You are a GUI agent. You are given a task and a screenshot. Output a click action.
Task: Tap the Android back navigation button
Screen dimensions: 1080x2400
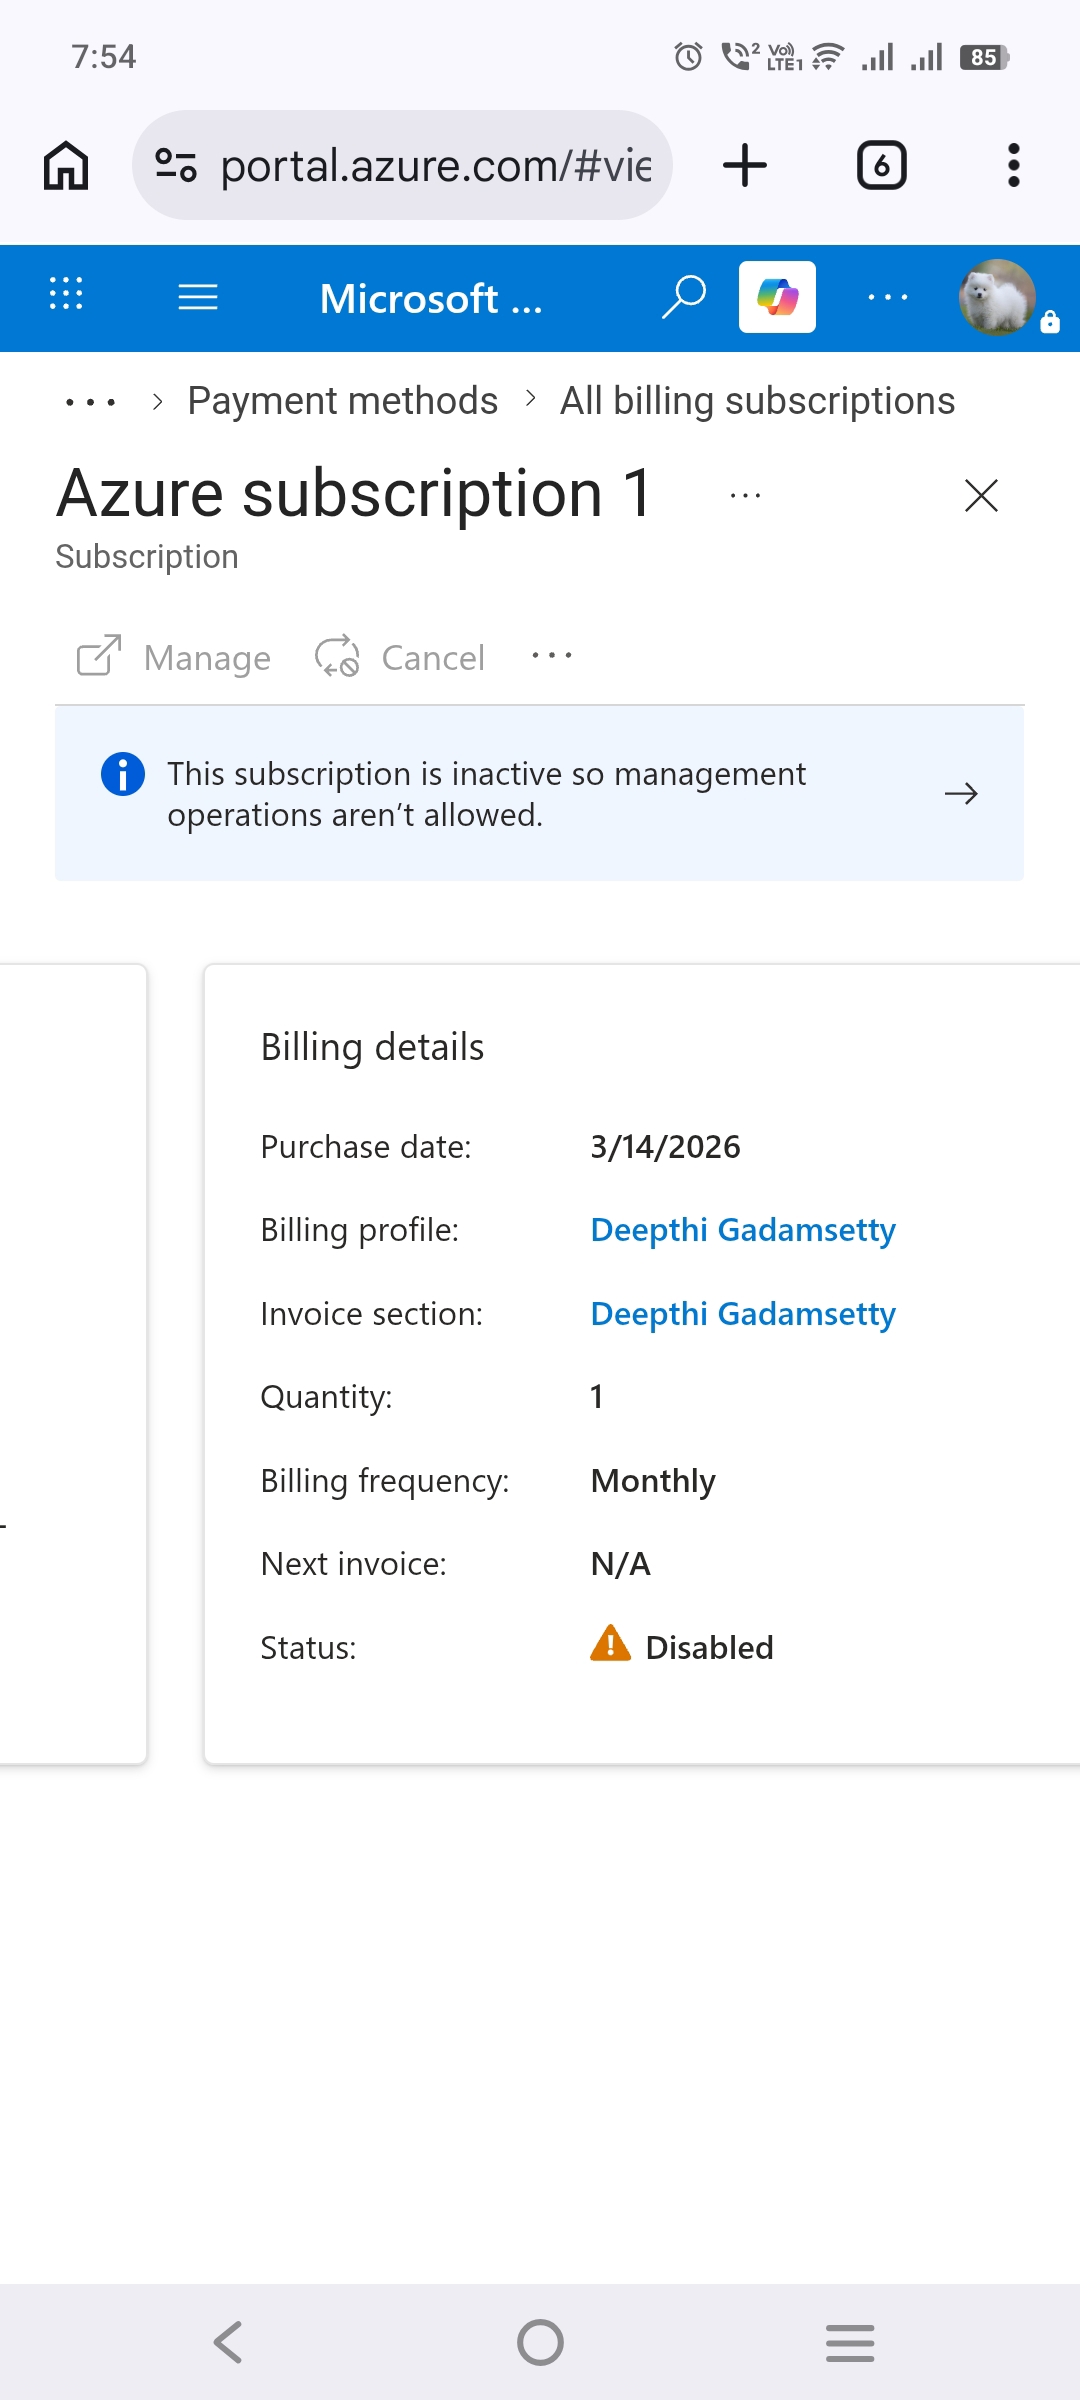click(x=228, y=2342)
